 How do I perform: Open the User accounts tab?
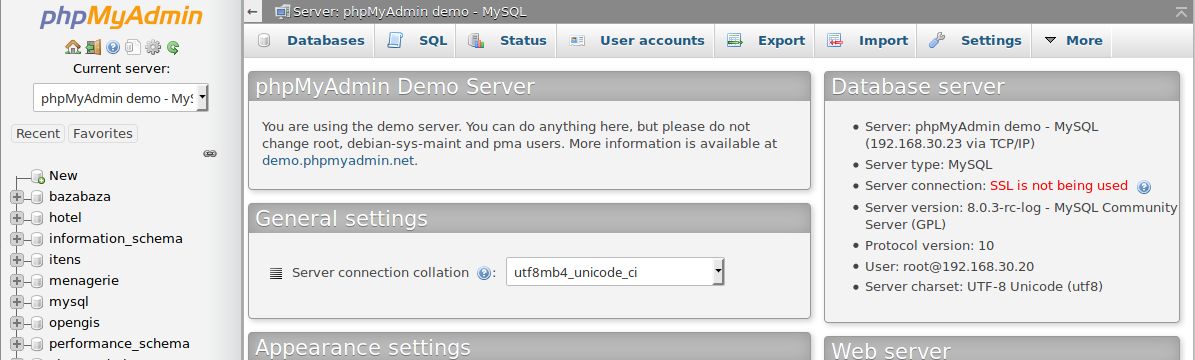pyautogui.click(x=636, y=41)
